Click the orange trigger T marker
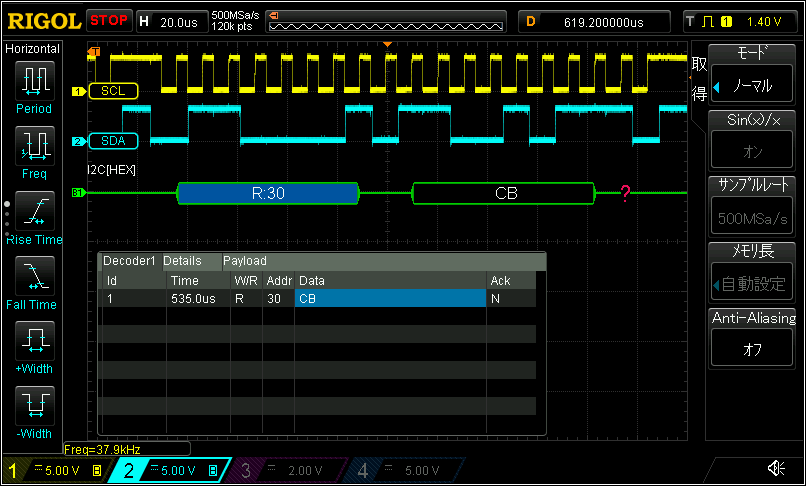This screenshot has width=806, height=486. (95, 51)
